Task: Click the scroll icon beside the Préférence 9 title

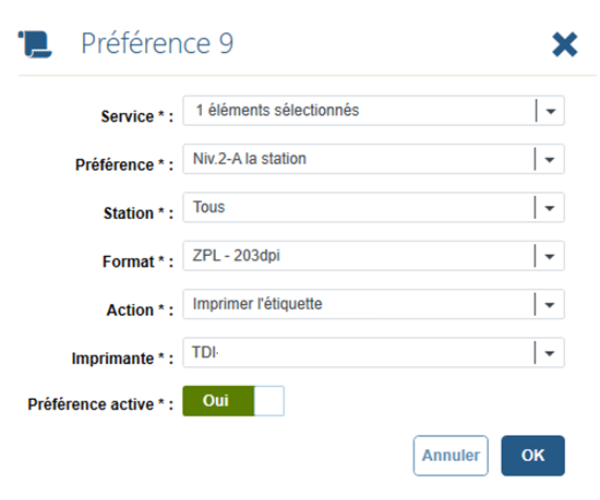Action: 35,44
